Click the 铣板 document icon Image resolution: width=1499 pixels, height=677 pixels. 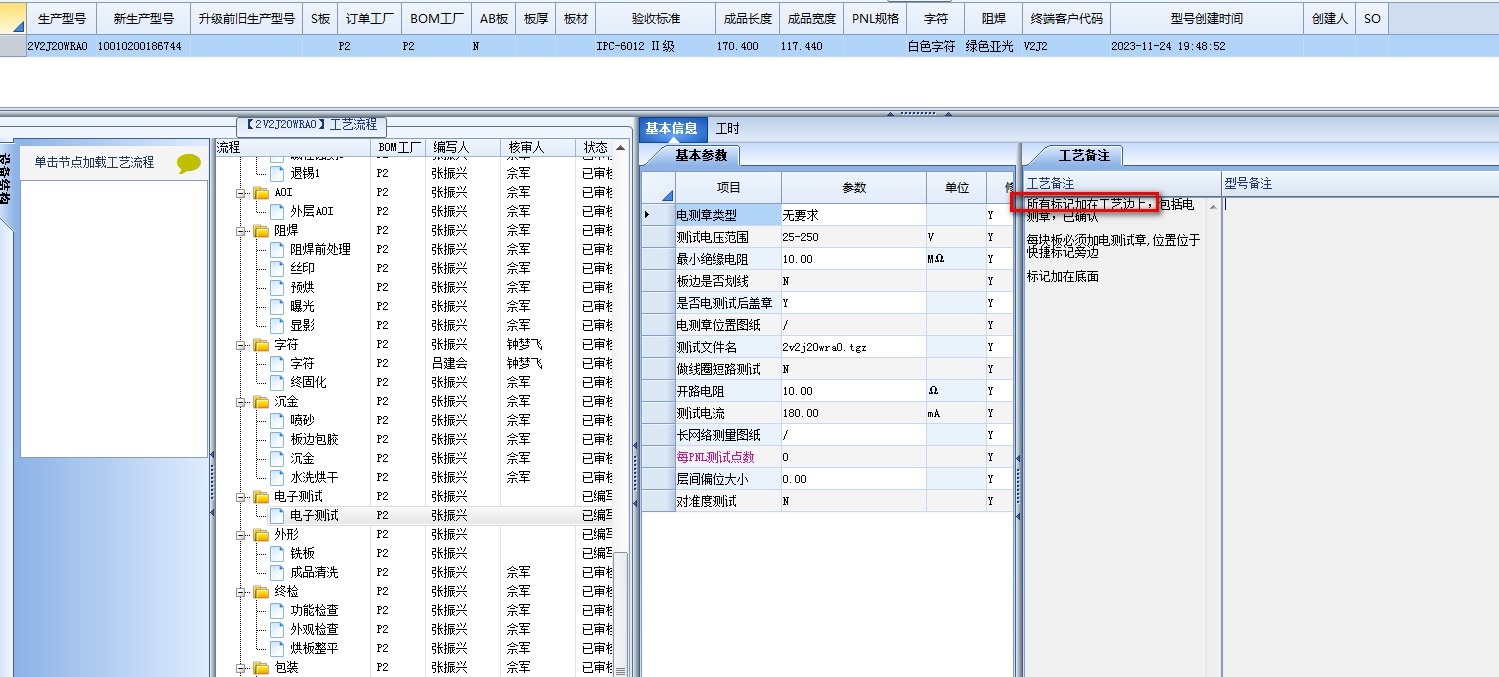(x=278, y=554)
